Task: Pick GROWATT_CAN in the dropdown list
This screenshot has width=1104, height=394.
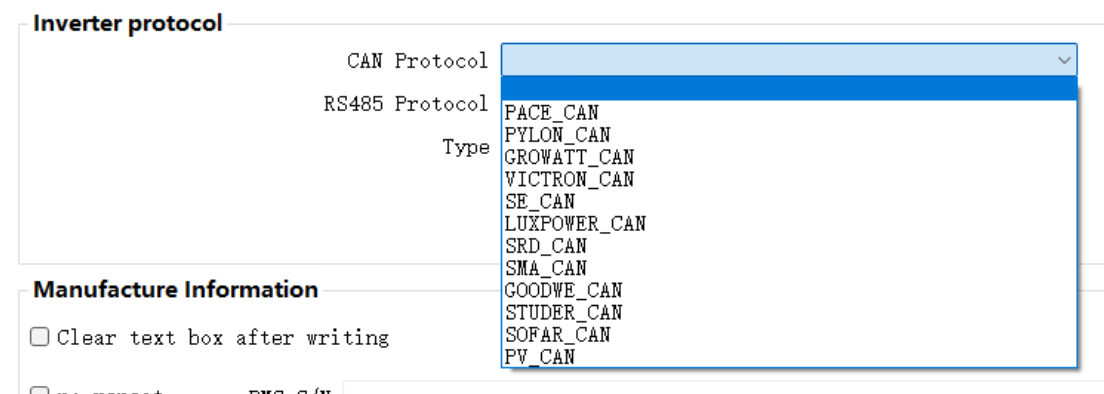Action: coord(789,157)
